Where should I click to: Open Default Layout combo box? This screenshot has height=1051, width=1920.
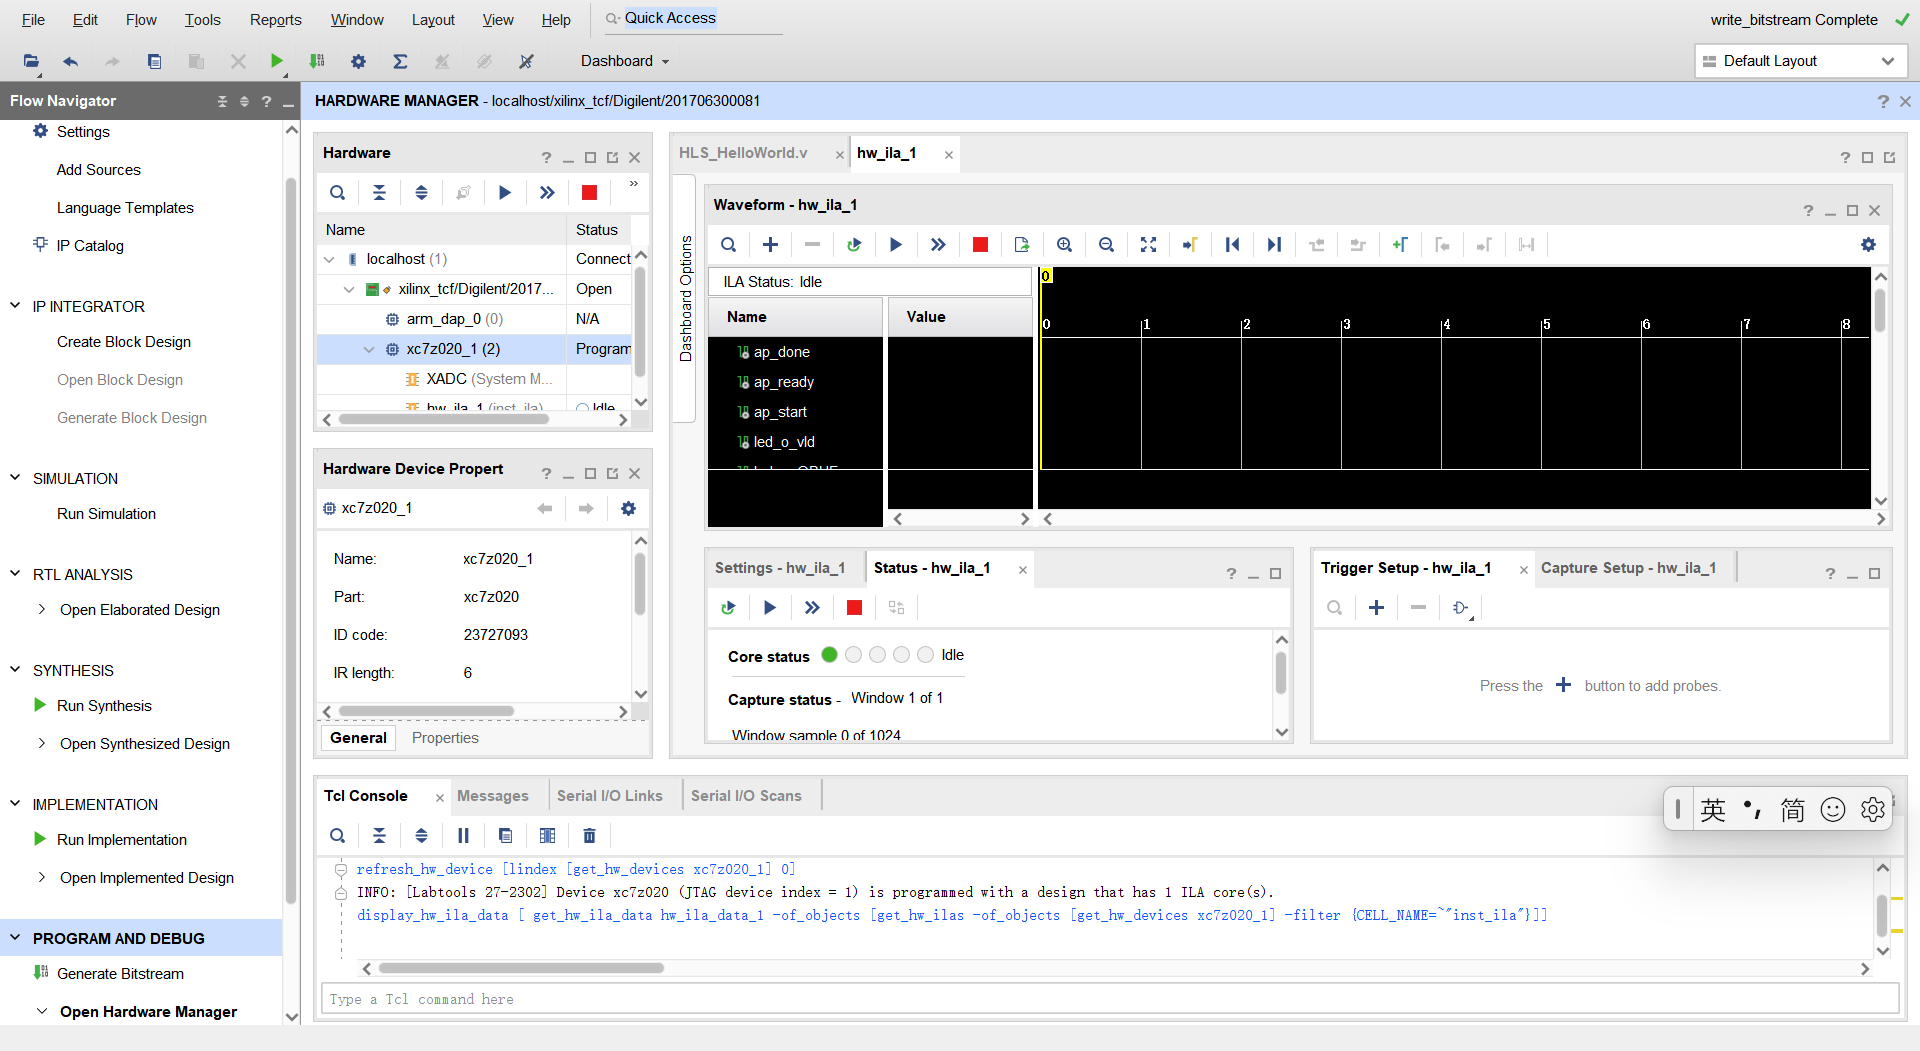(x=1800, y=62)
